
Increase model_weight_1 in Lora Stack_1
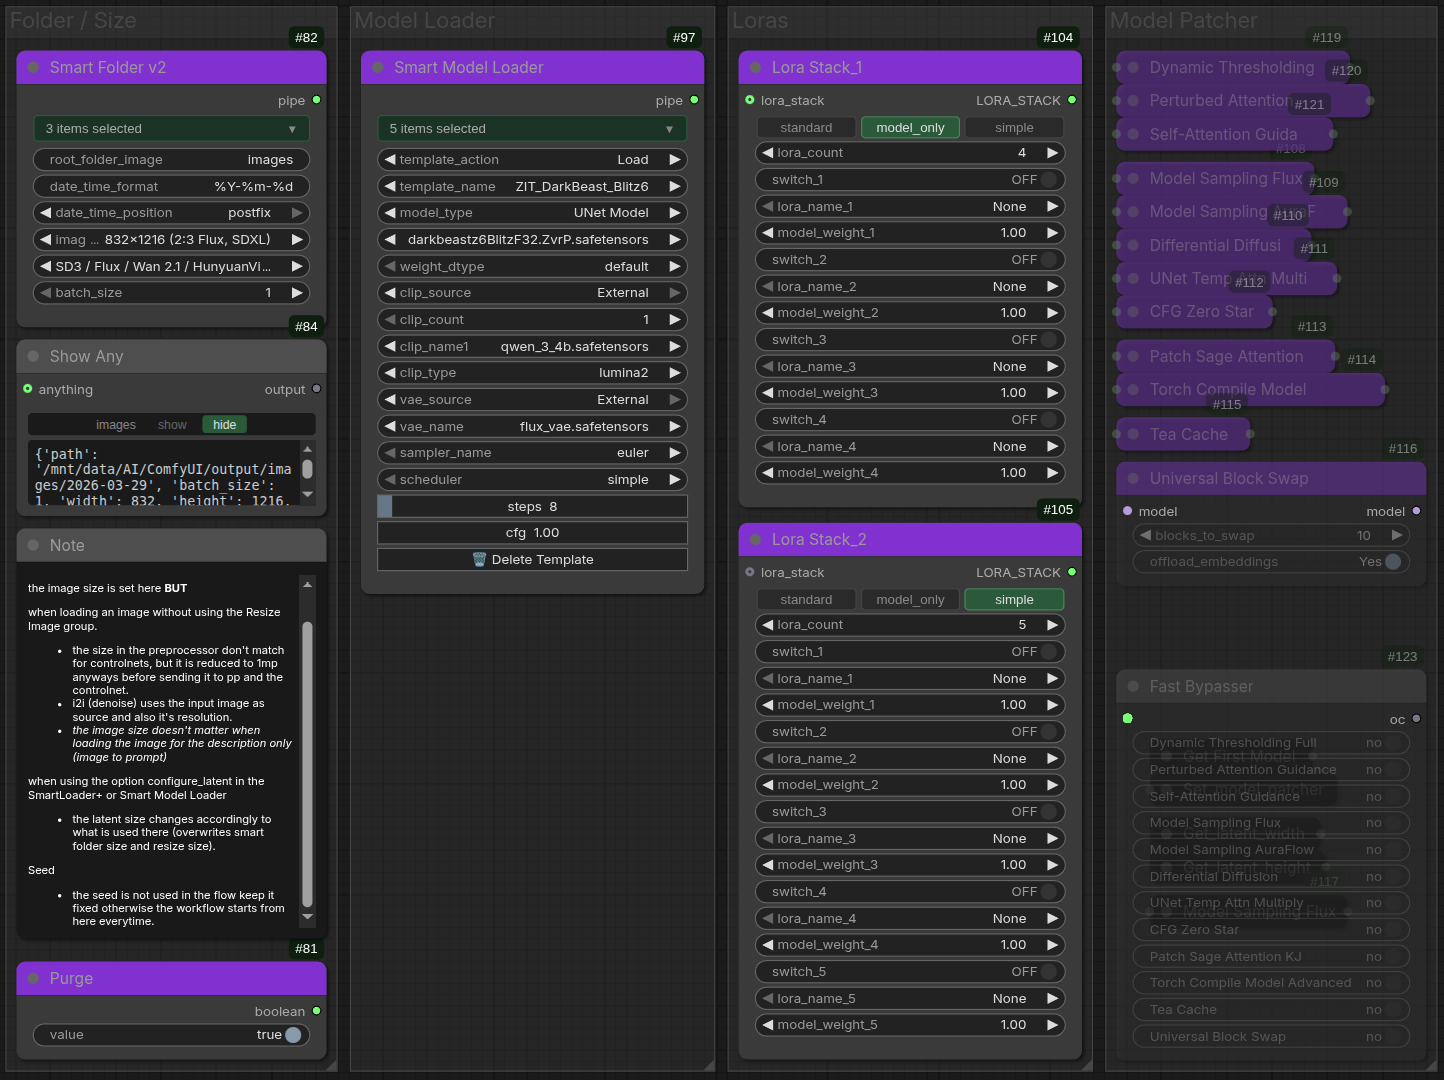coord(1052,233)
